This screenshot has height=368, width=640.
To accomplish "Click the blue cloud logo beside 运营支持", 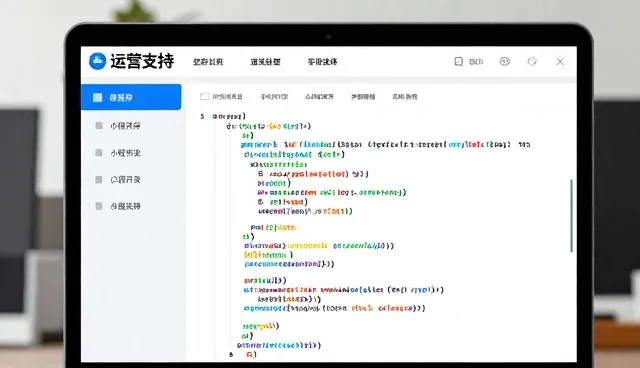I will [97, 61].
